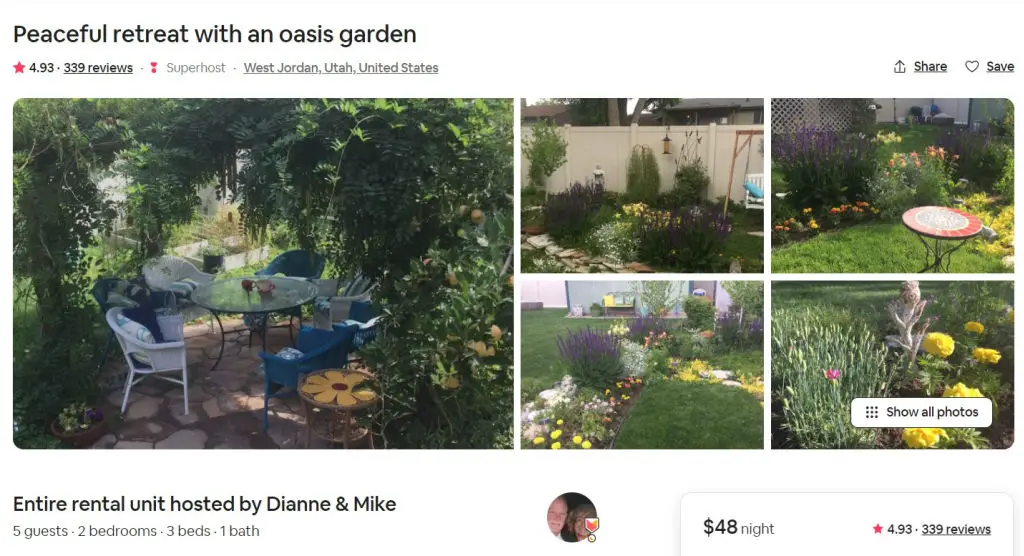Open the 339 reviews link under title
The image size is (1024, 556).
[98, 68]
